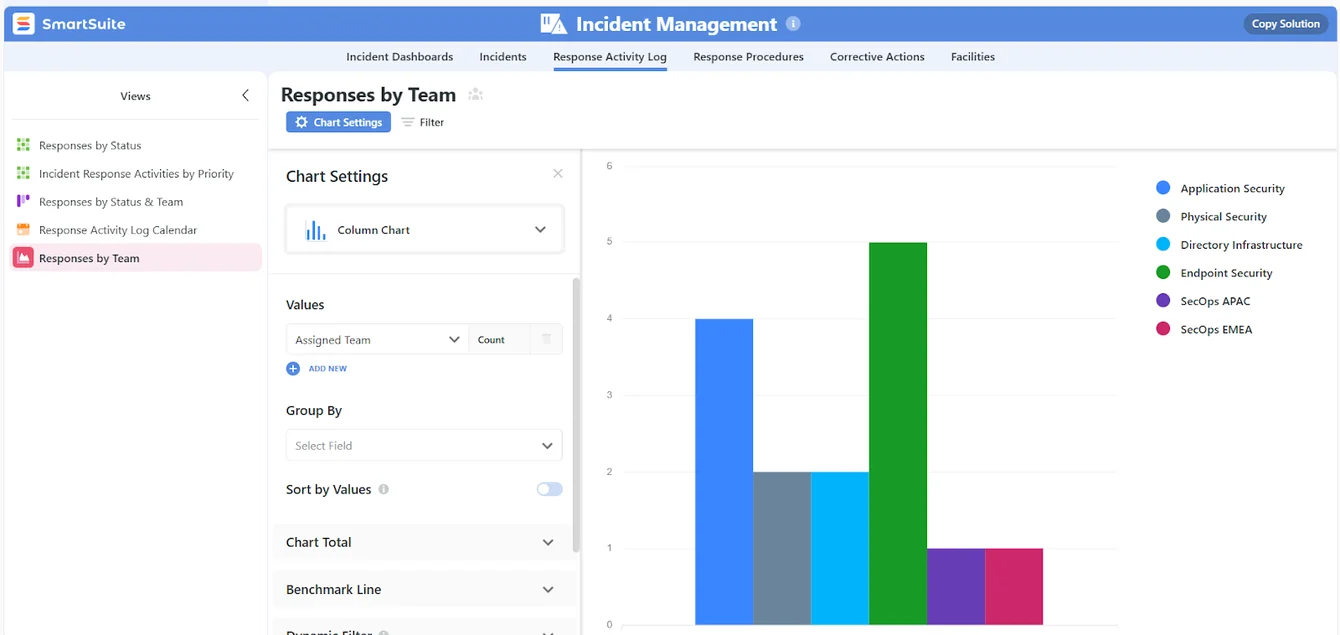Click the Endpoint Security legend color dot
The image size is (1340, 635).
[1163, 272]
